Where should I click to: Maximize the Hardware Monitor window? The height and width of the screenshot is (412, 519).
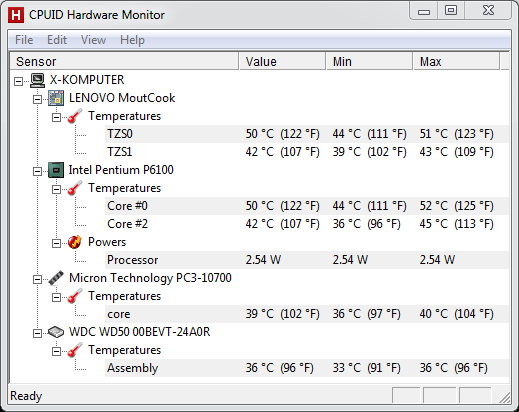451,11
